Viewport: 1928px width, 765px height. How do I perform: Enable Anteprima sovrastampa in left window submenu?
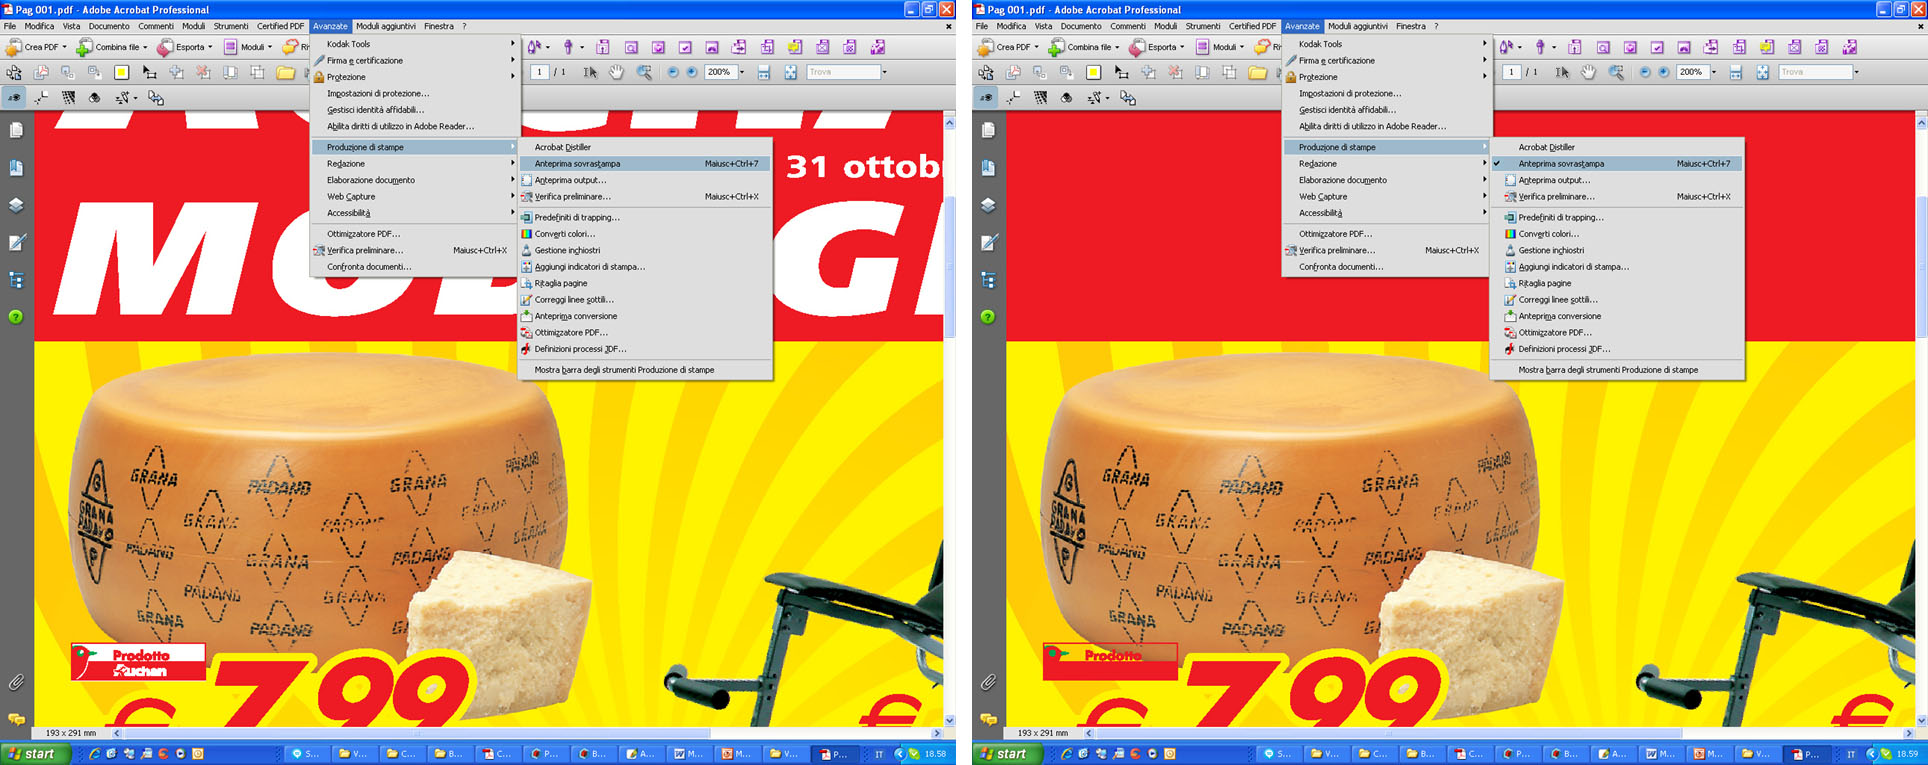pyautogui.click(x=646, y=164)
